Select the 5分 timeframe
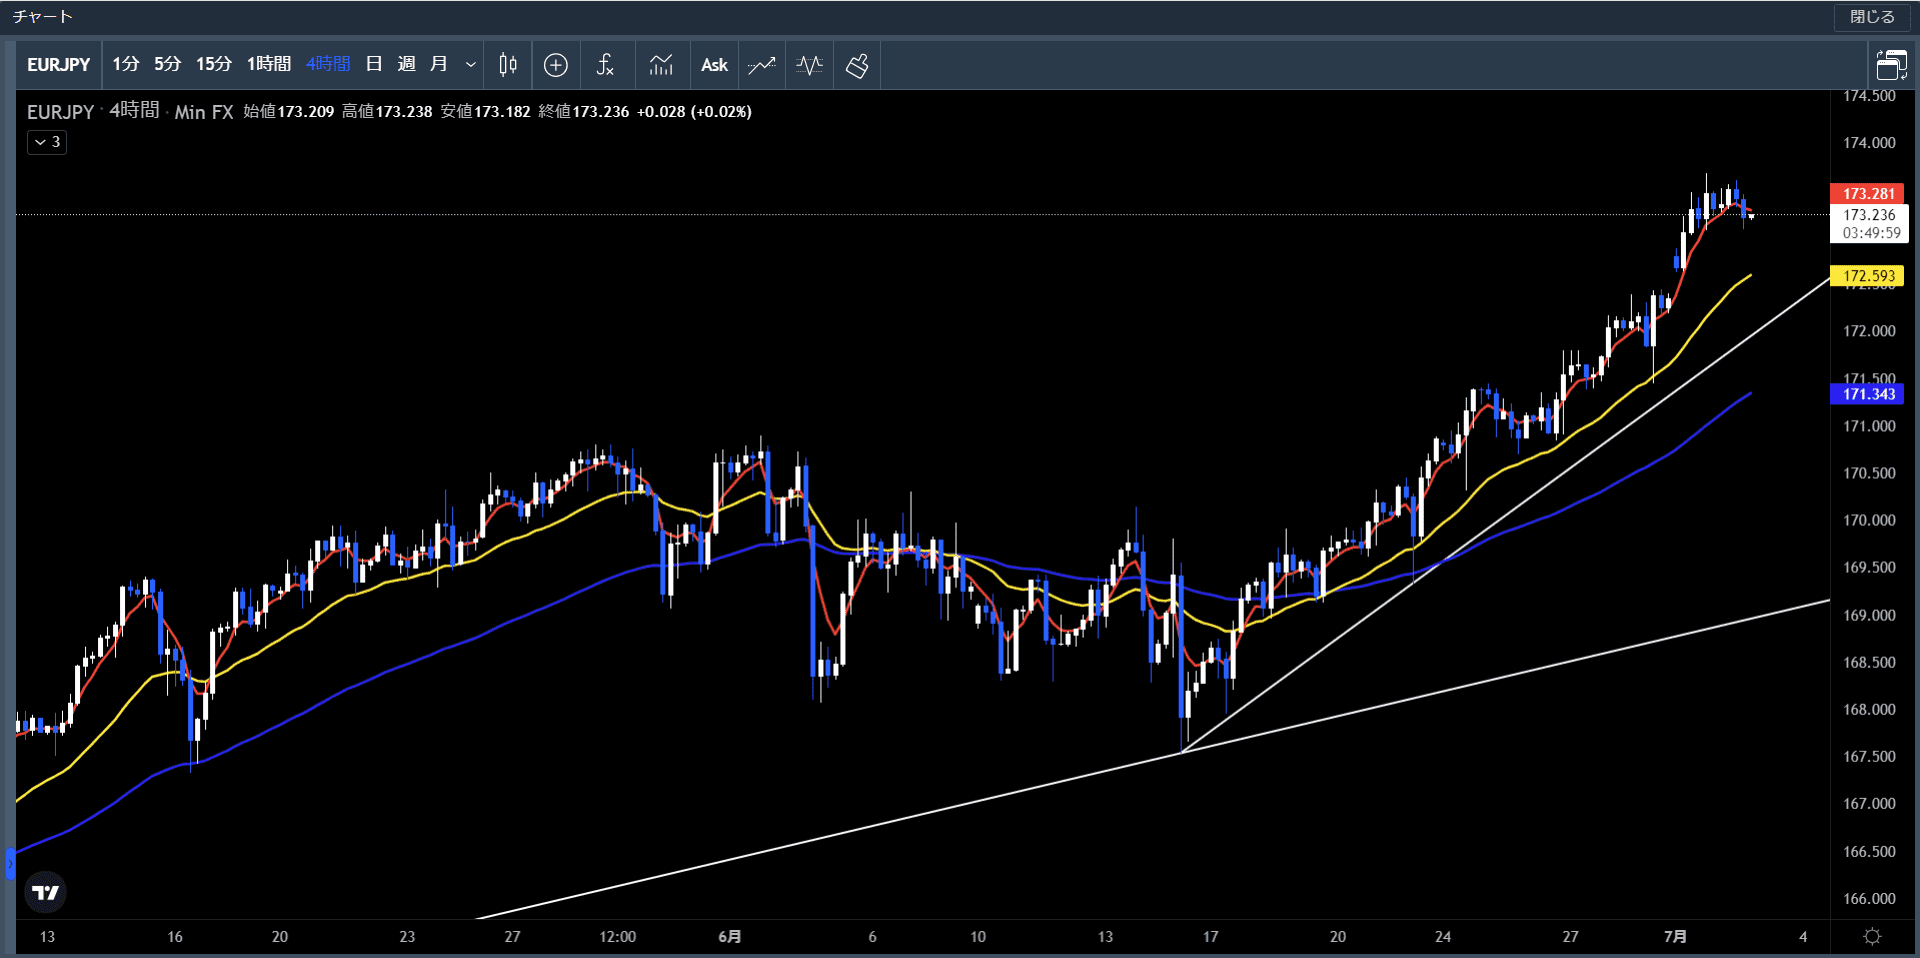Screen dimensions: 1920x958 167,64
